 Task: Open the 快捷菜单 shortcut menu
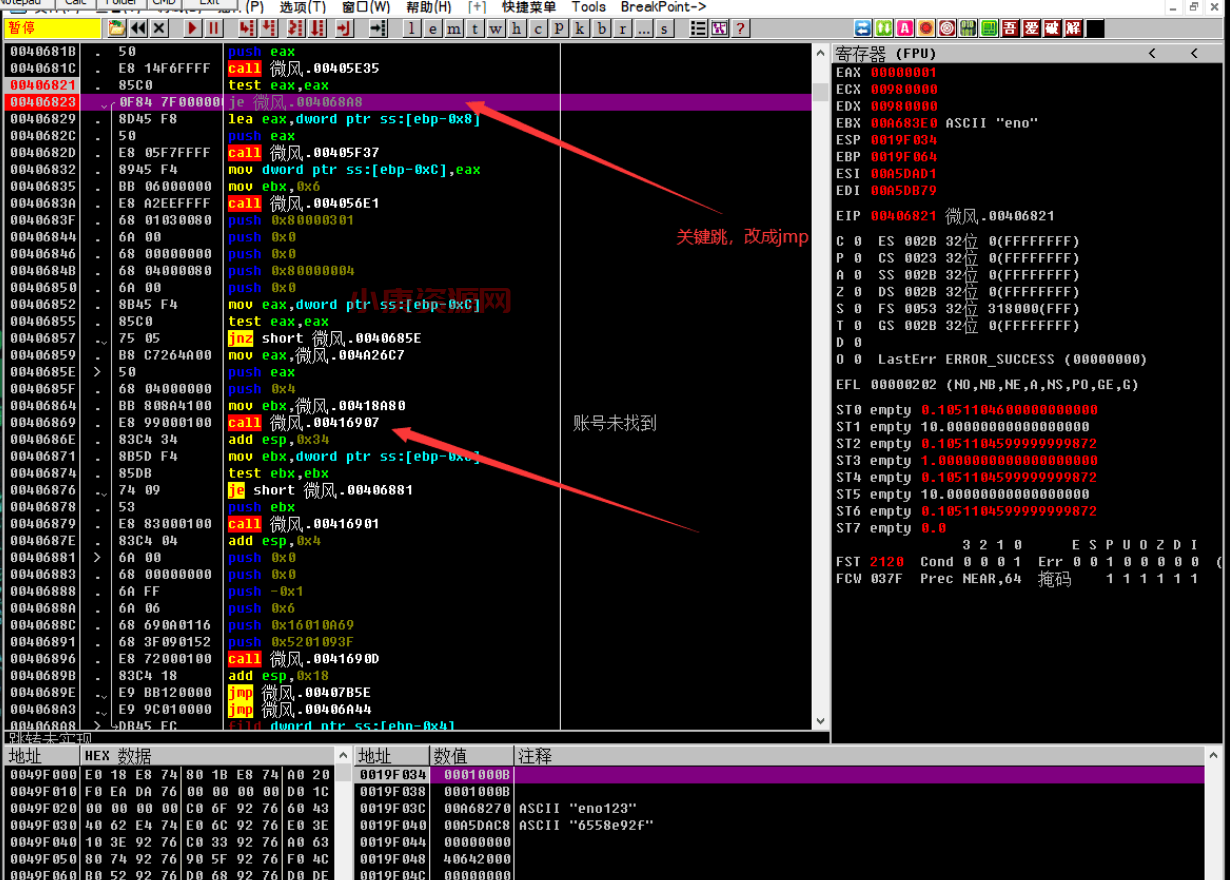tap(529, 7)
